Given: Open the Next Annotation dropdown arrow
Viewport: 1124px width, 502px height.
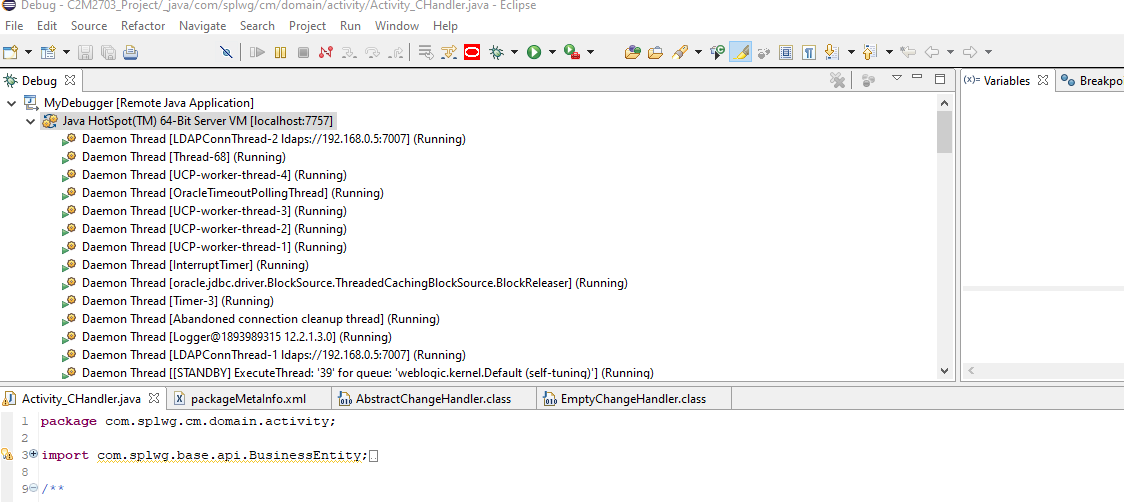Looking at the screenshot, I should [851, 52].
